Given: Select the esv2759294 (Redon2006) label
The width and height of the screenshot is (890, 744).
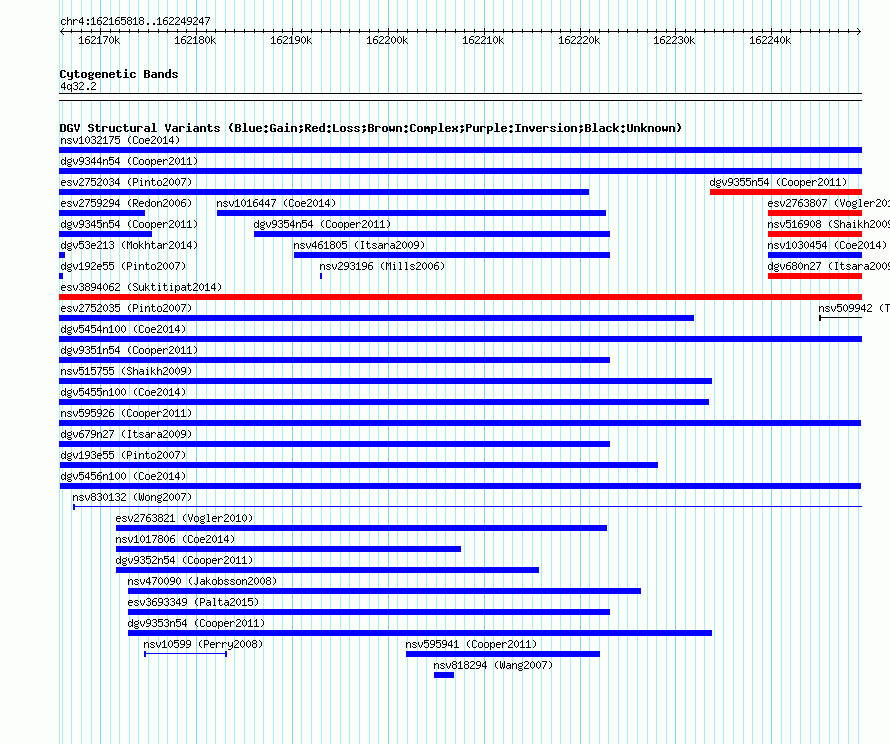Looking at the screenshot, I should coord(126,203).
